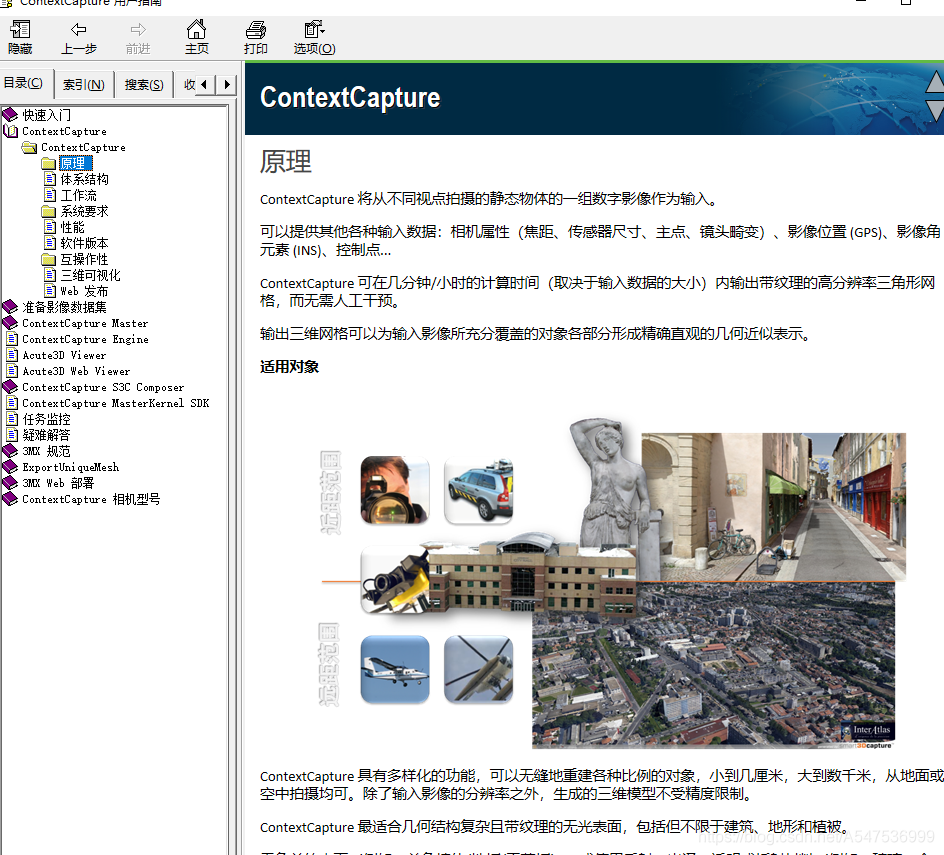Image resolution: width=944 pixels, height=855 pixels.
Task: Open the ContextCapture MasterKernel SDK topic
Action: (116, 403)
